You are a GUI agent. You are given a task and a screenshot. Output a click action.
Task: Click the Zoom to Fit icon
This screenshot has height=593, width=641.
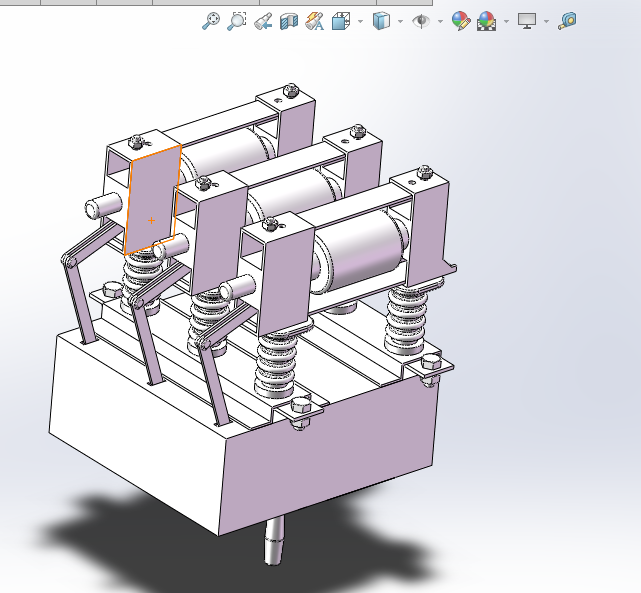(211, 20)
